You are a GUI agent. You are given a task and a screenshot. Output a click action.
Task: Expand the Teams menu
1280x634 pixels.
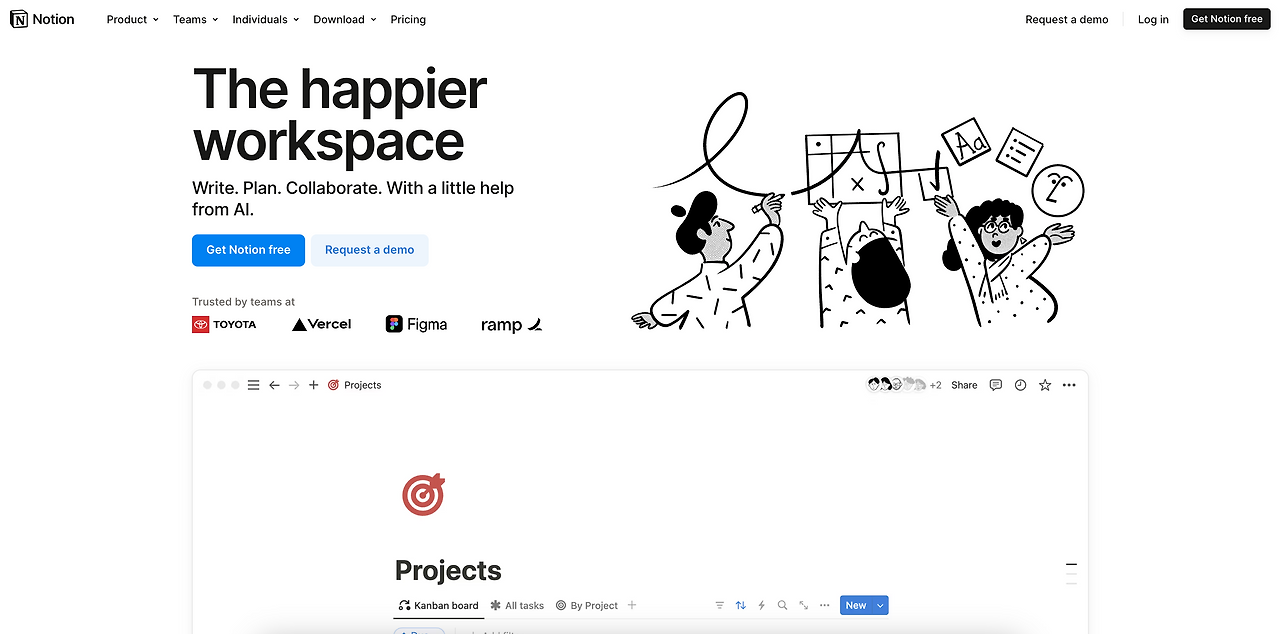coord(195,19)
